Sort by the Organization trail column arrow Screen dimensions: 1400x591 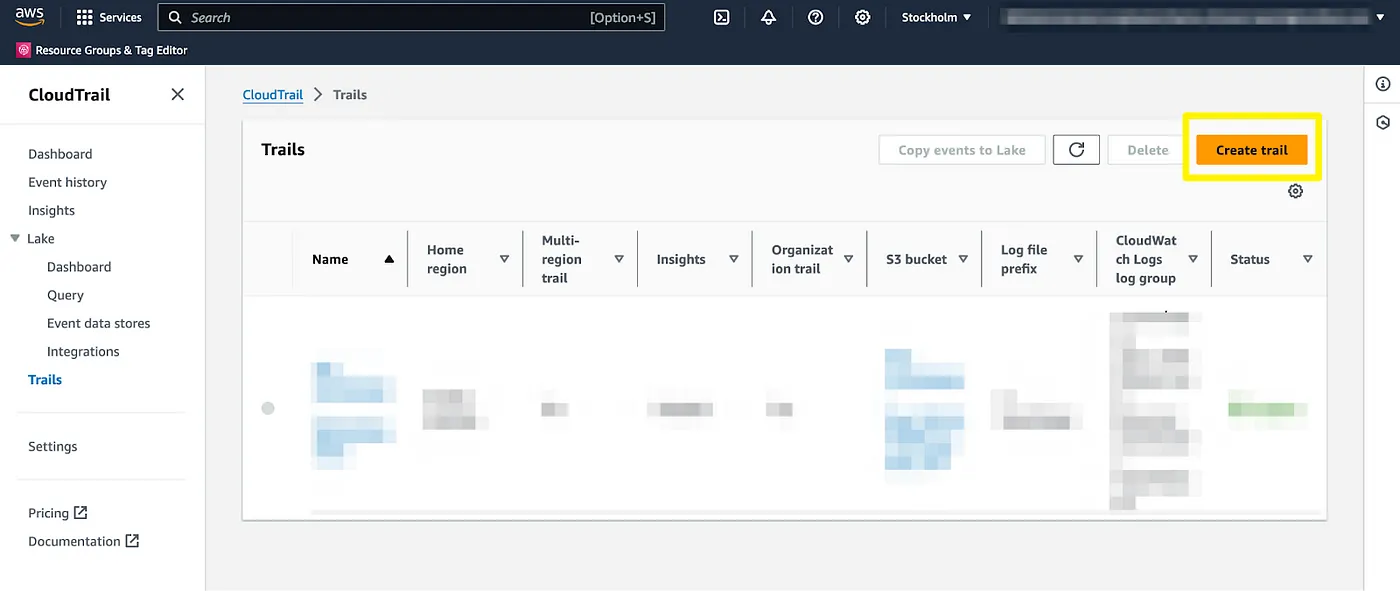pyautogui.click(x=849, y=259)
